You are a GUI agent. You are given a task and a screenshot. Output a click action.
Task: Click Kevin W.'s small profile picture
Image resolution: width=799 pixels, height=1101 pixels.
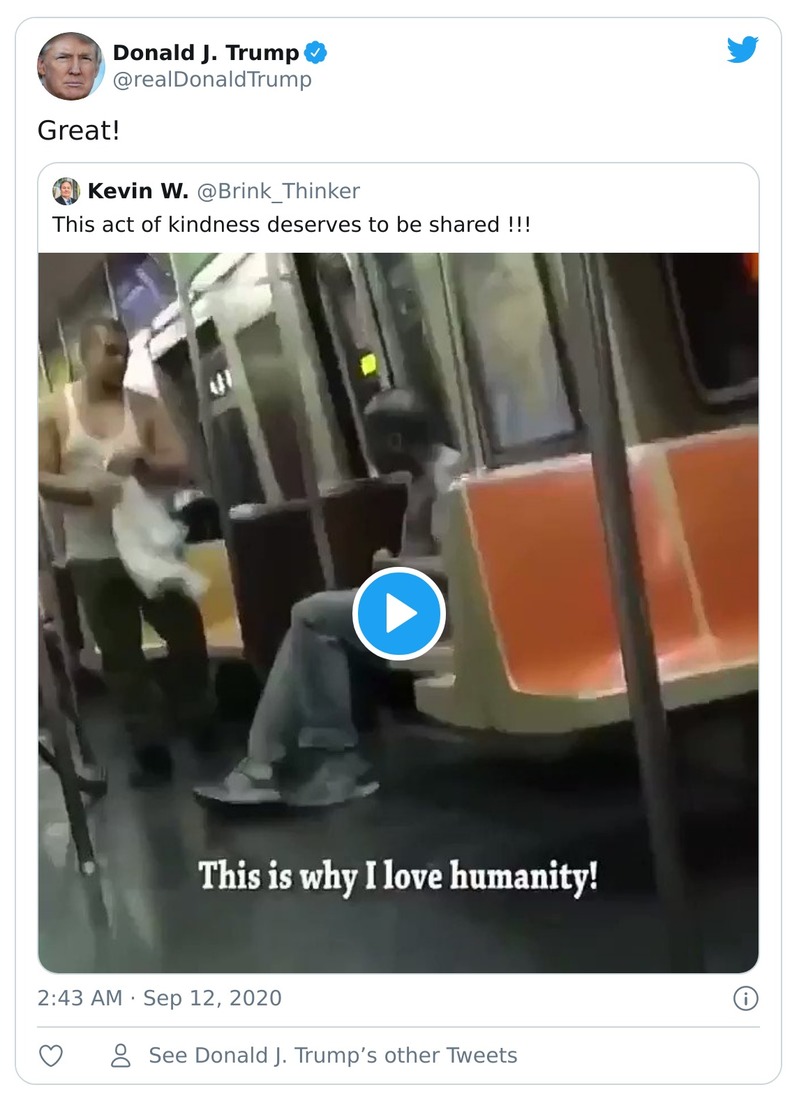[66, 191]
